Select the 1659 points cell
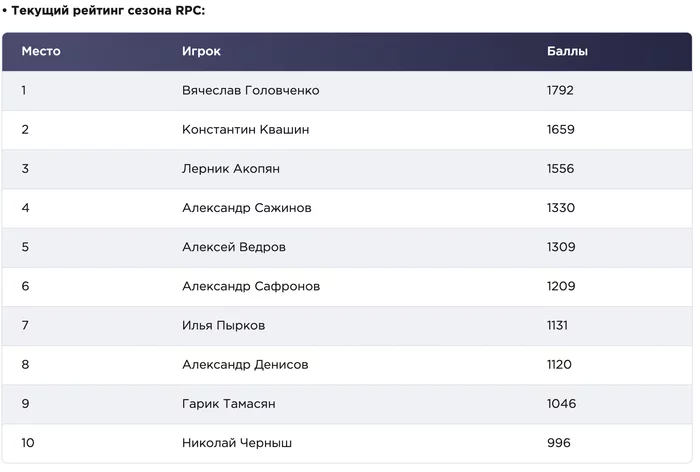The width and height of the screenshot is (700, 472). pyautogui.click(x=560, y=130)
